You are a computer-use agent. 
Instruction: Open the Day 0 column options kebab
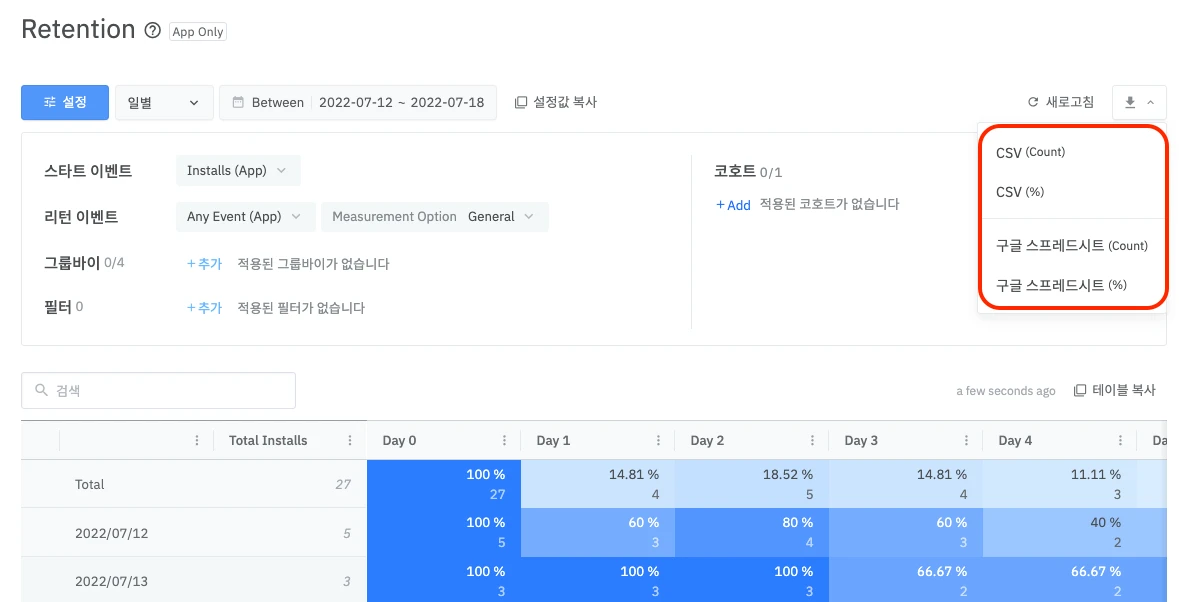pyautogui.click(x=505, y=440)
